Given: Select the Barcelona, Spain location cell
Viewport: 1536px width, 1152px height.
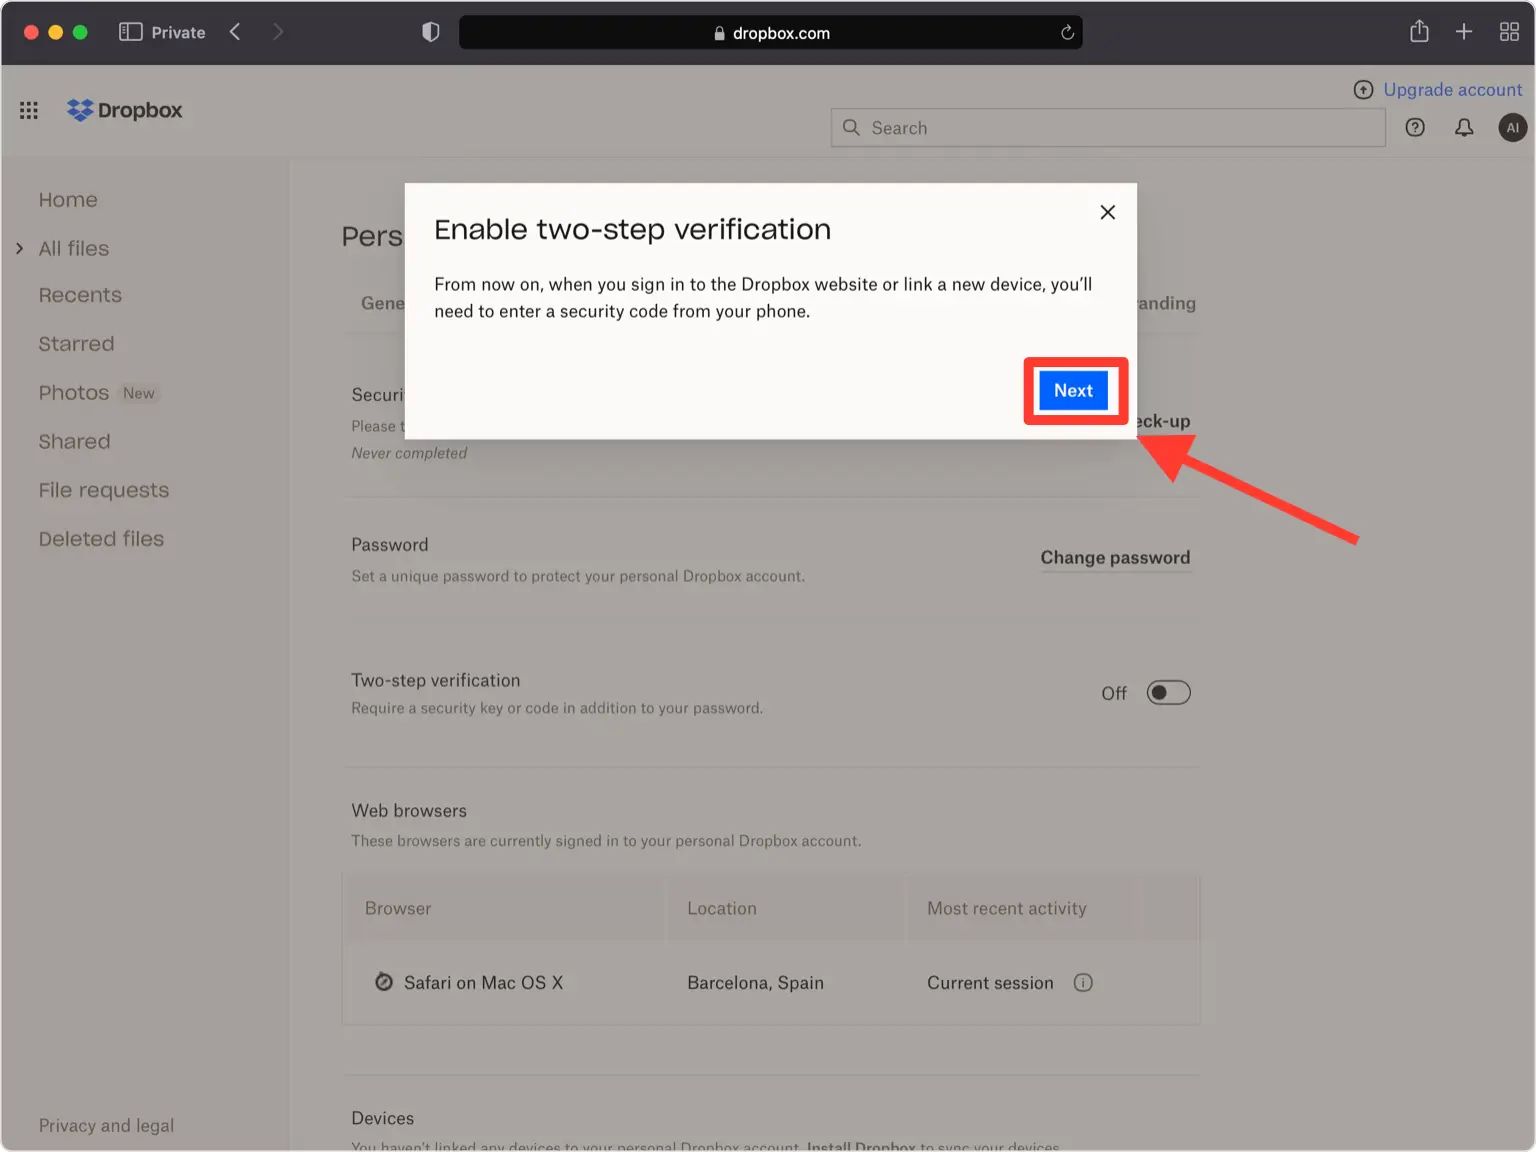Looking at the screenshot, I should click(755, 983).
